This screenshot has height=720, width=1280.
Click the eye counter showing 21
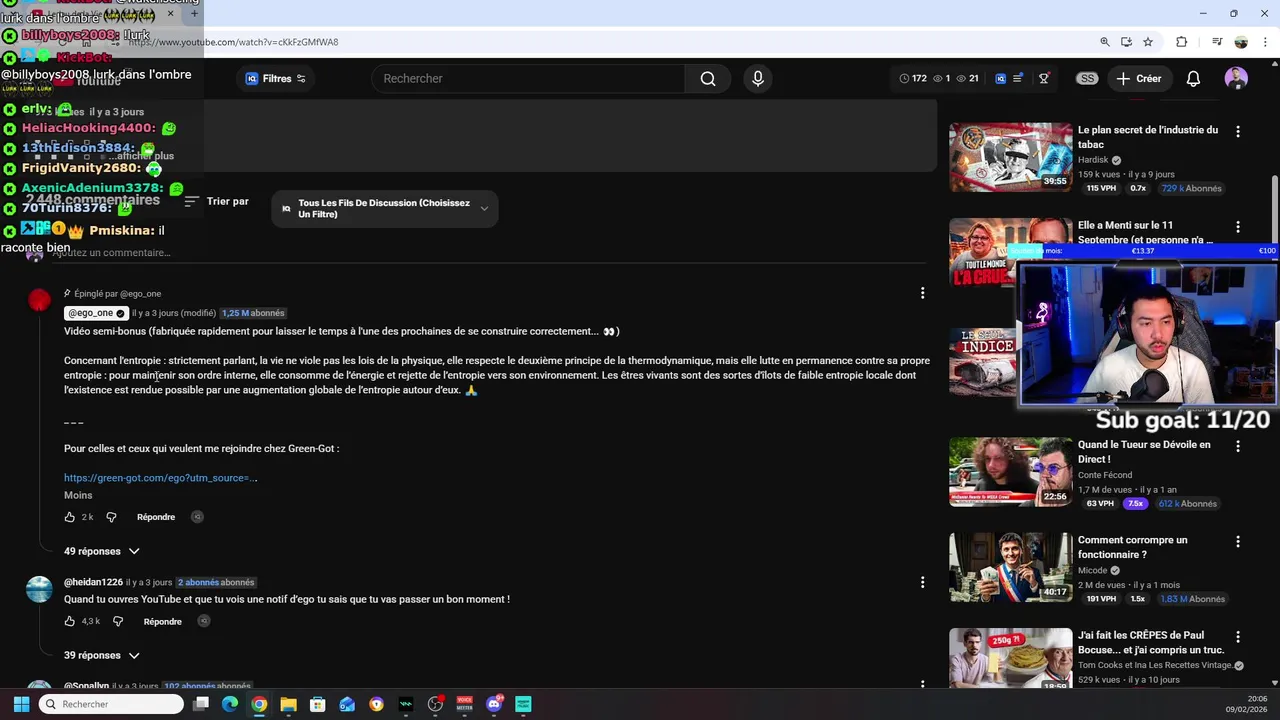pos(967,79)
